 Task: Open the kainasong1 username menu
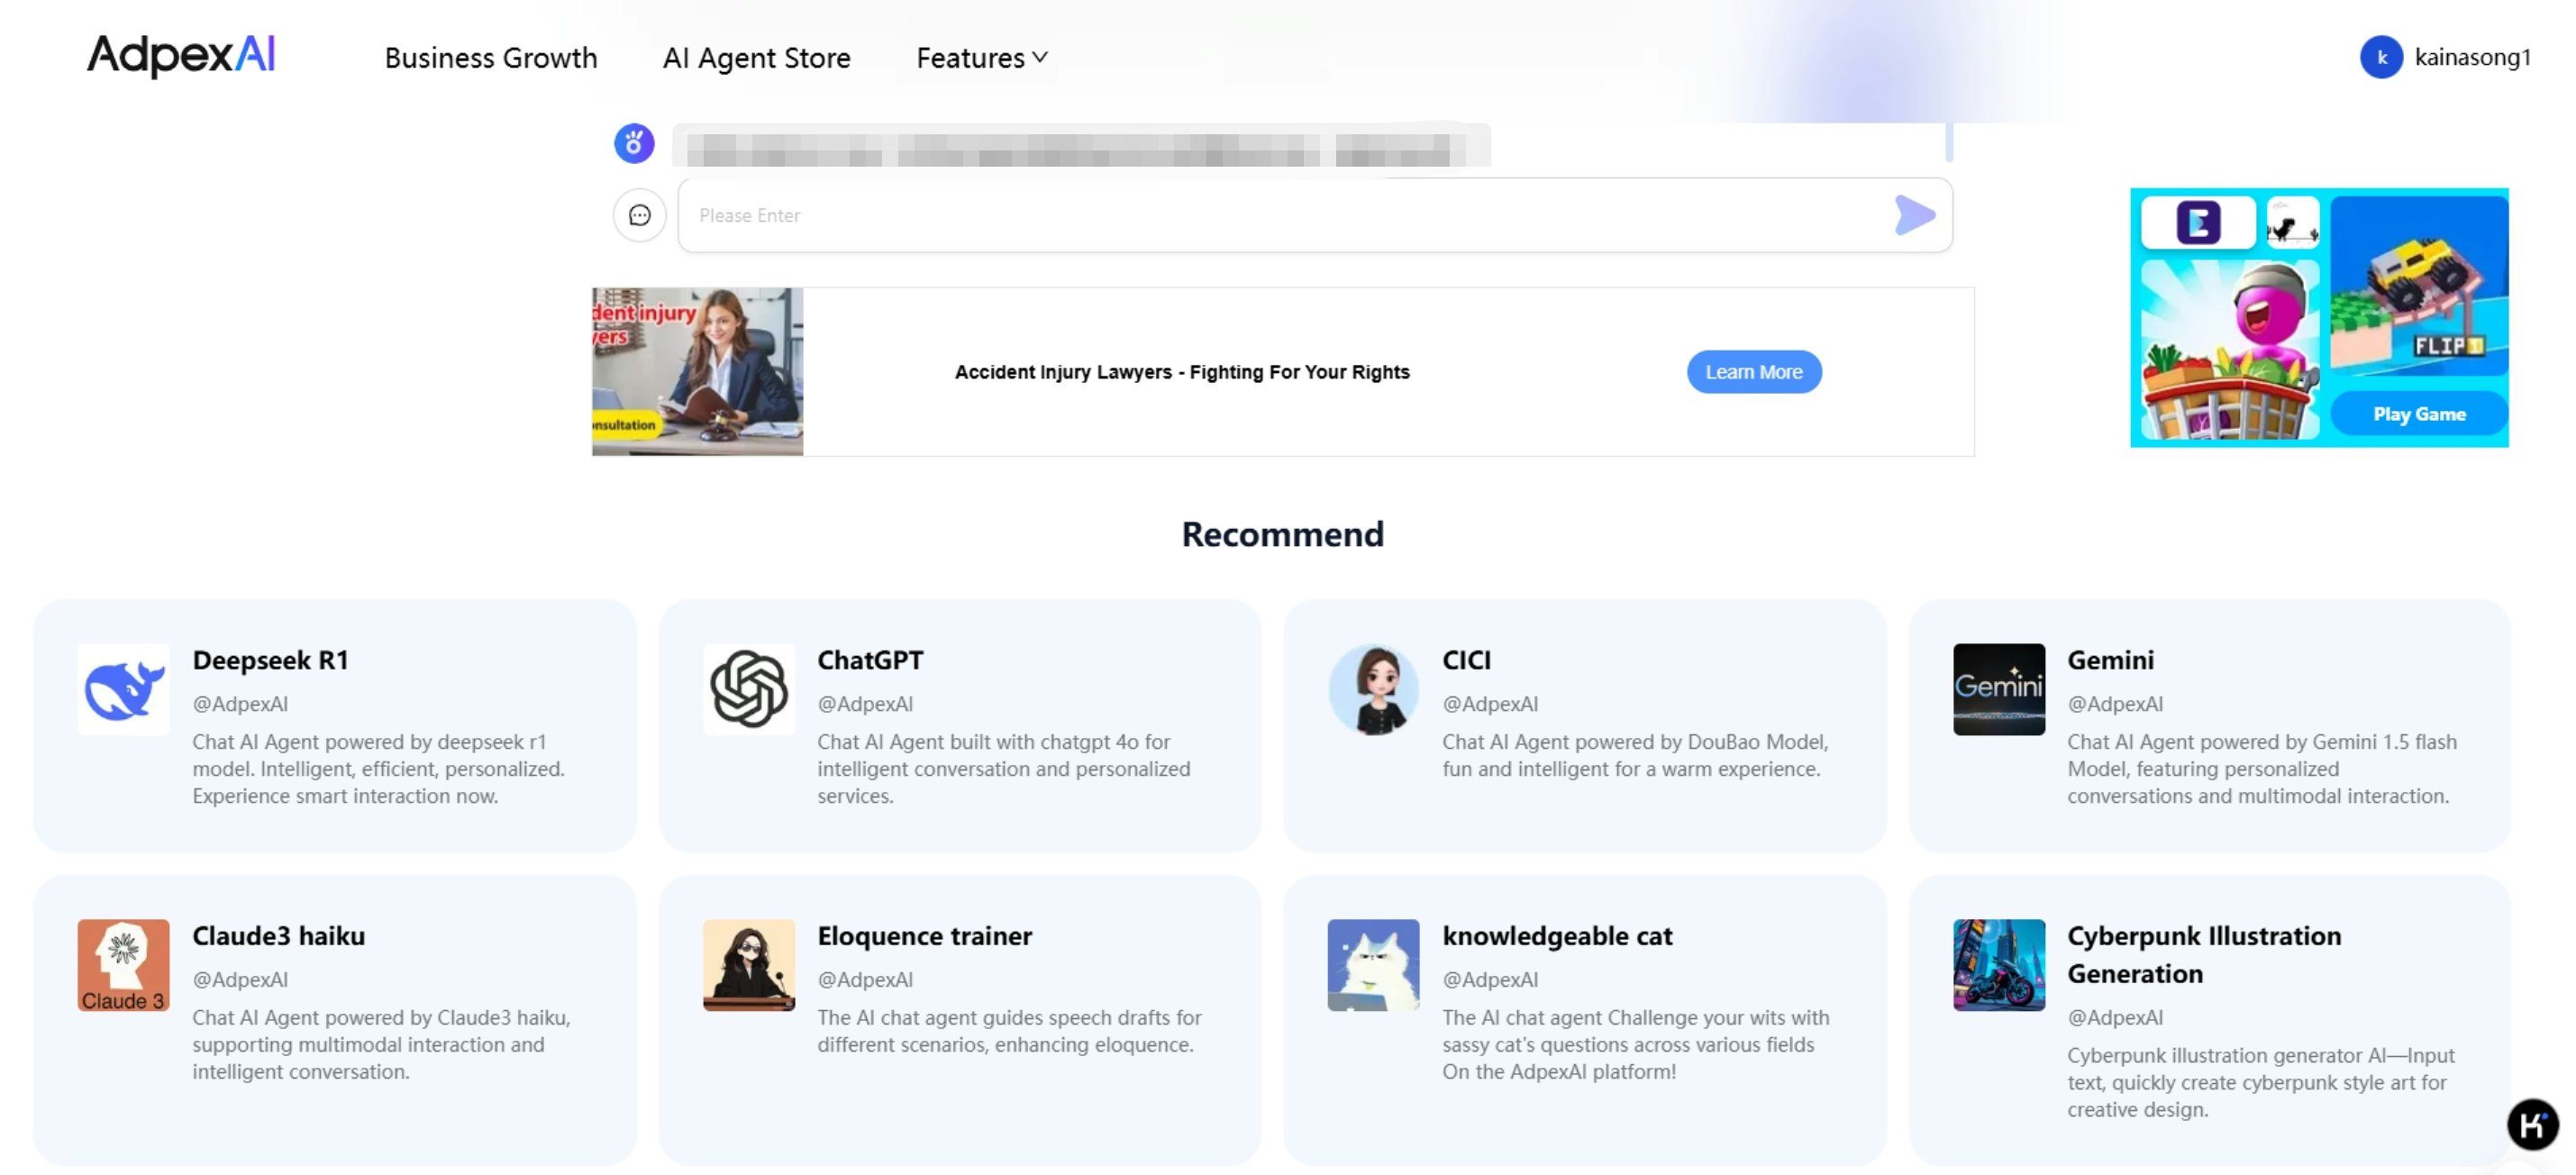(x=2472, y=57)
